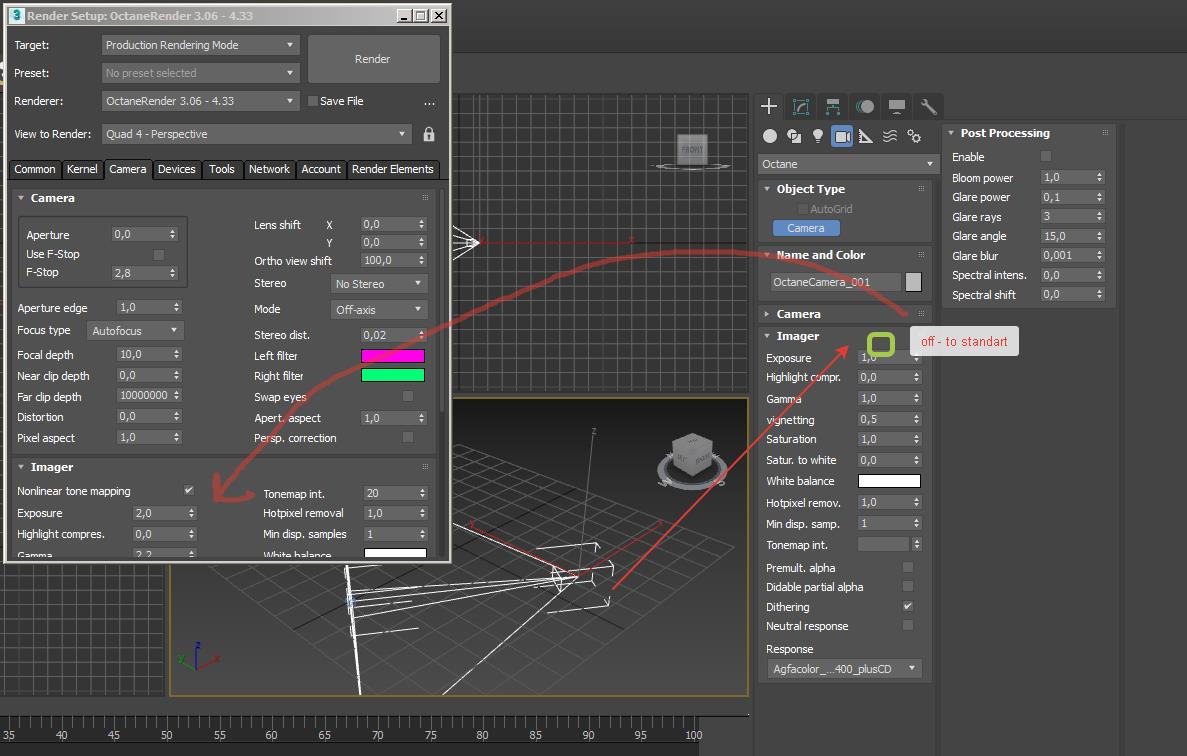Click frame 50 on the timeline
Screen dimensions: 1187x756
click(x=167, y=735)
